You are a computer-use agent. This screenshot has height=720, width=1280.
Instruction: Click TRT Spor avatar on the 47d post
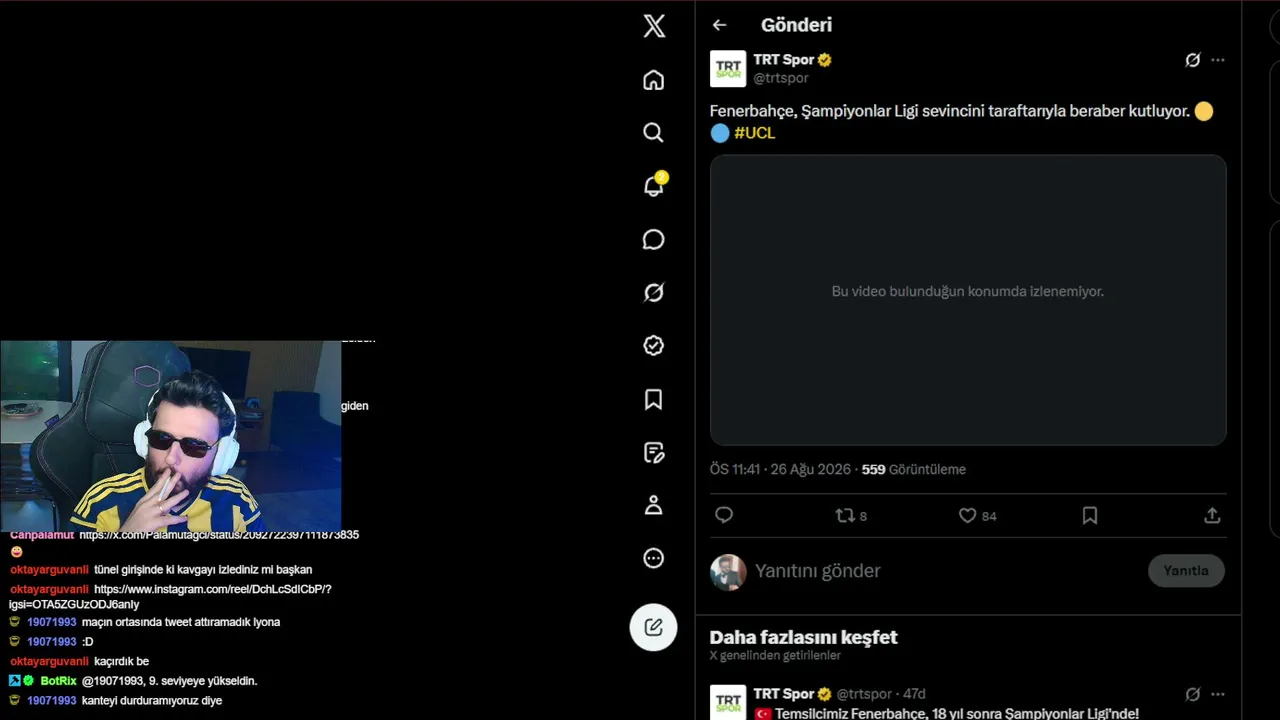(728, 702)
